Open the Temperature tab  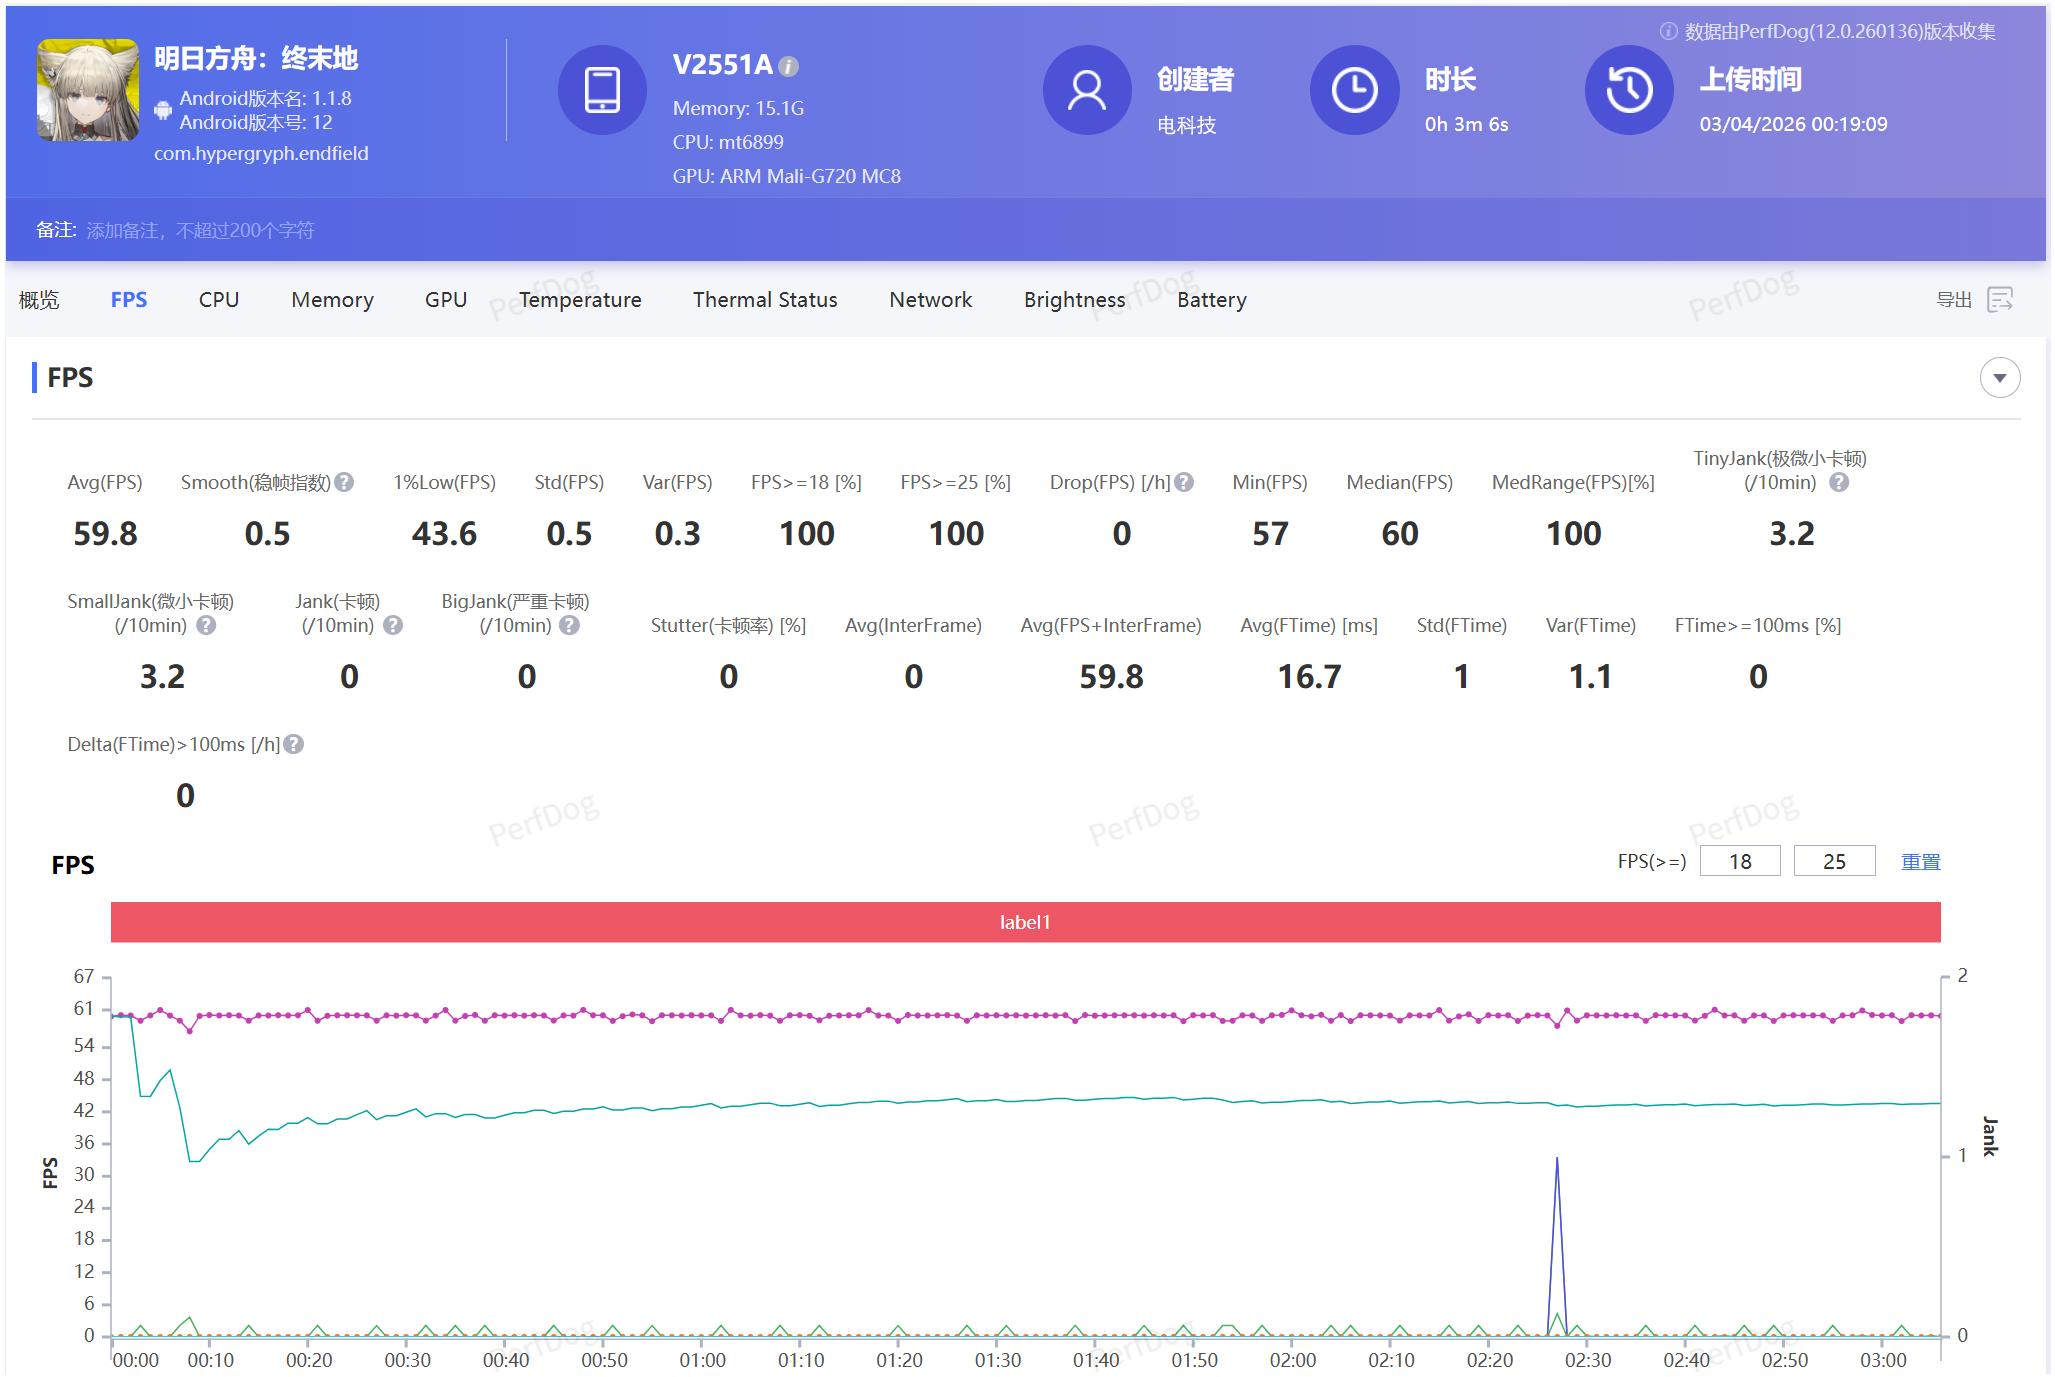point(580,300)
